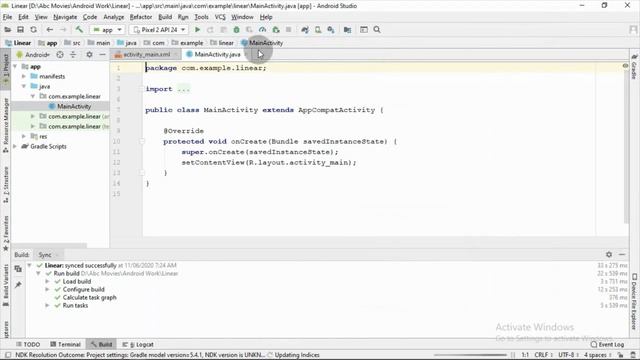Open the app run configuration dropdown
The image size is (640, 360).
point(107,30)
